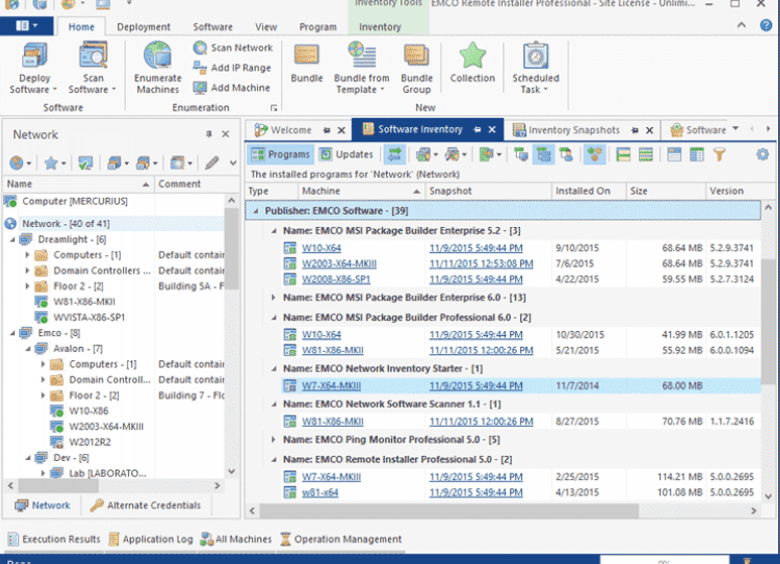Open Enumeration group dialog launcher
This screenshot has width=780, height=564.
[274, 107]
